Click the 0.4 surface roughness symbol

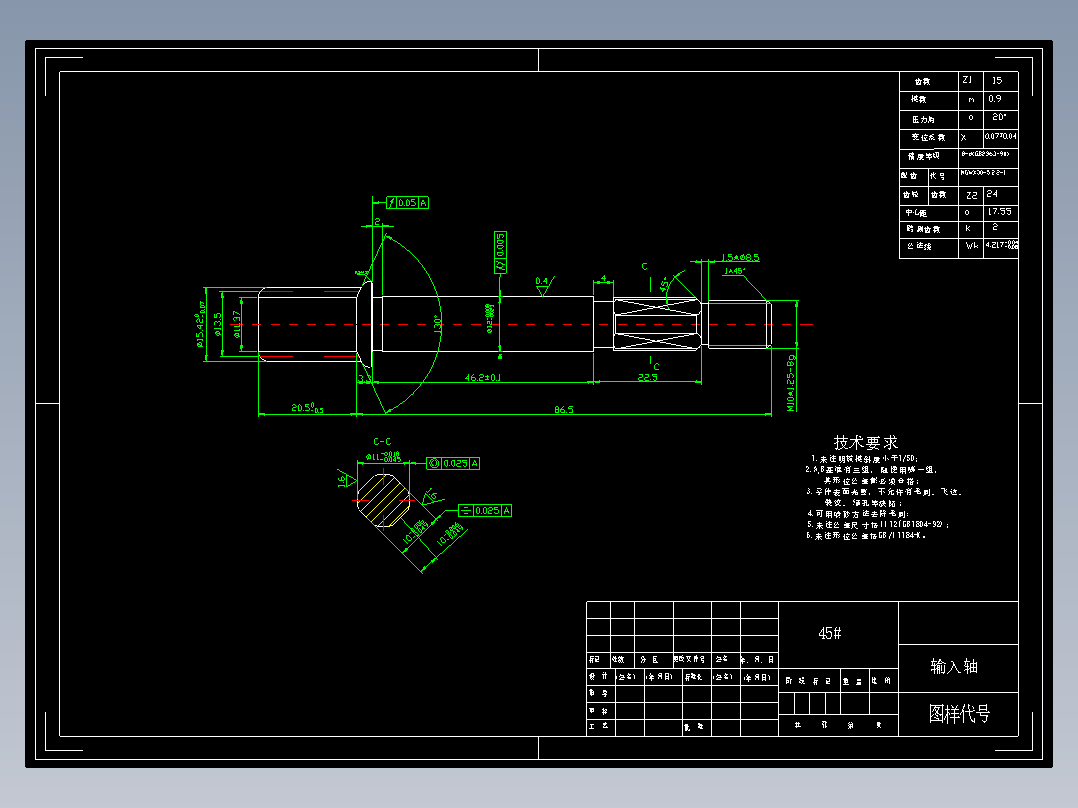(544, 285)
